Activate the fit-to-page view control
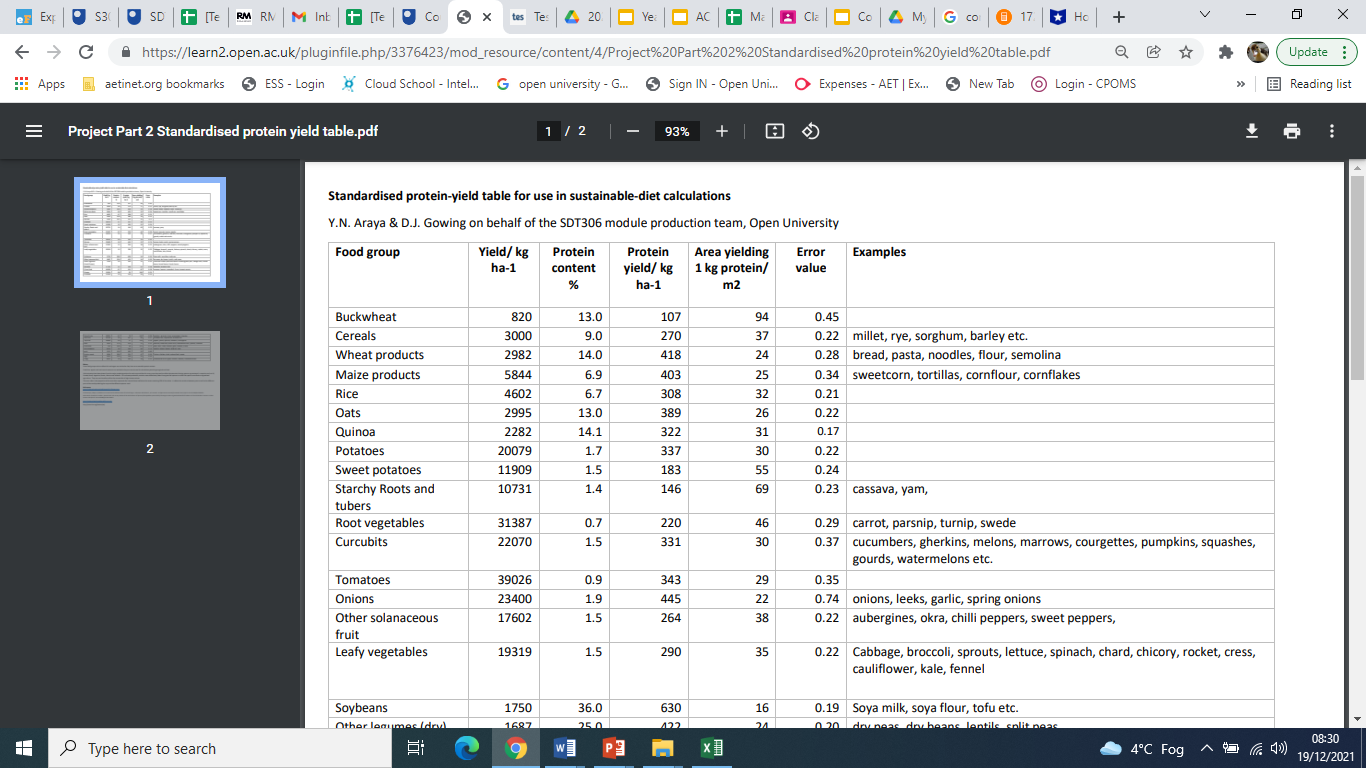 (x=774, y=130)
